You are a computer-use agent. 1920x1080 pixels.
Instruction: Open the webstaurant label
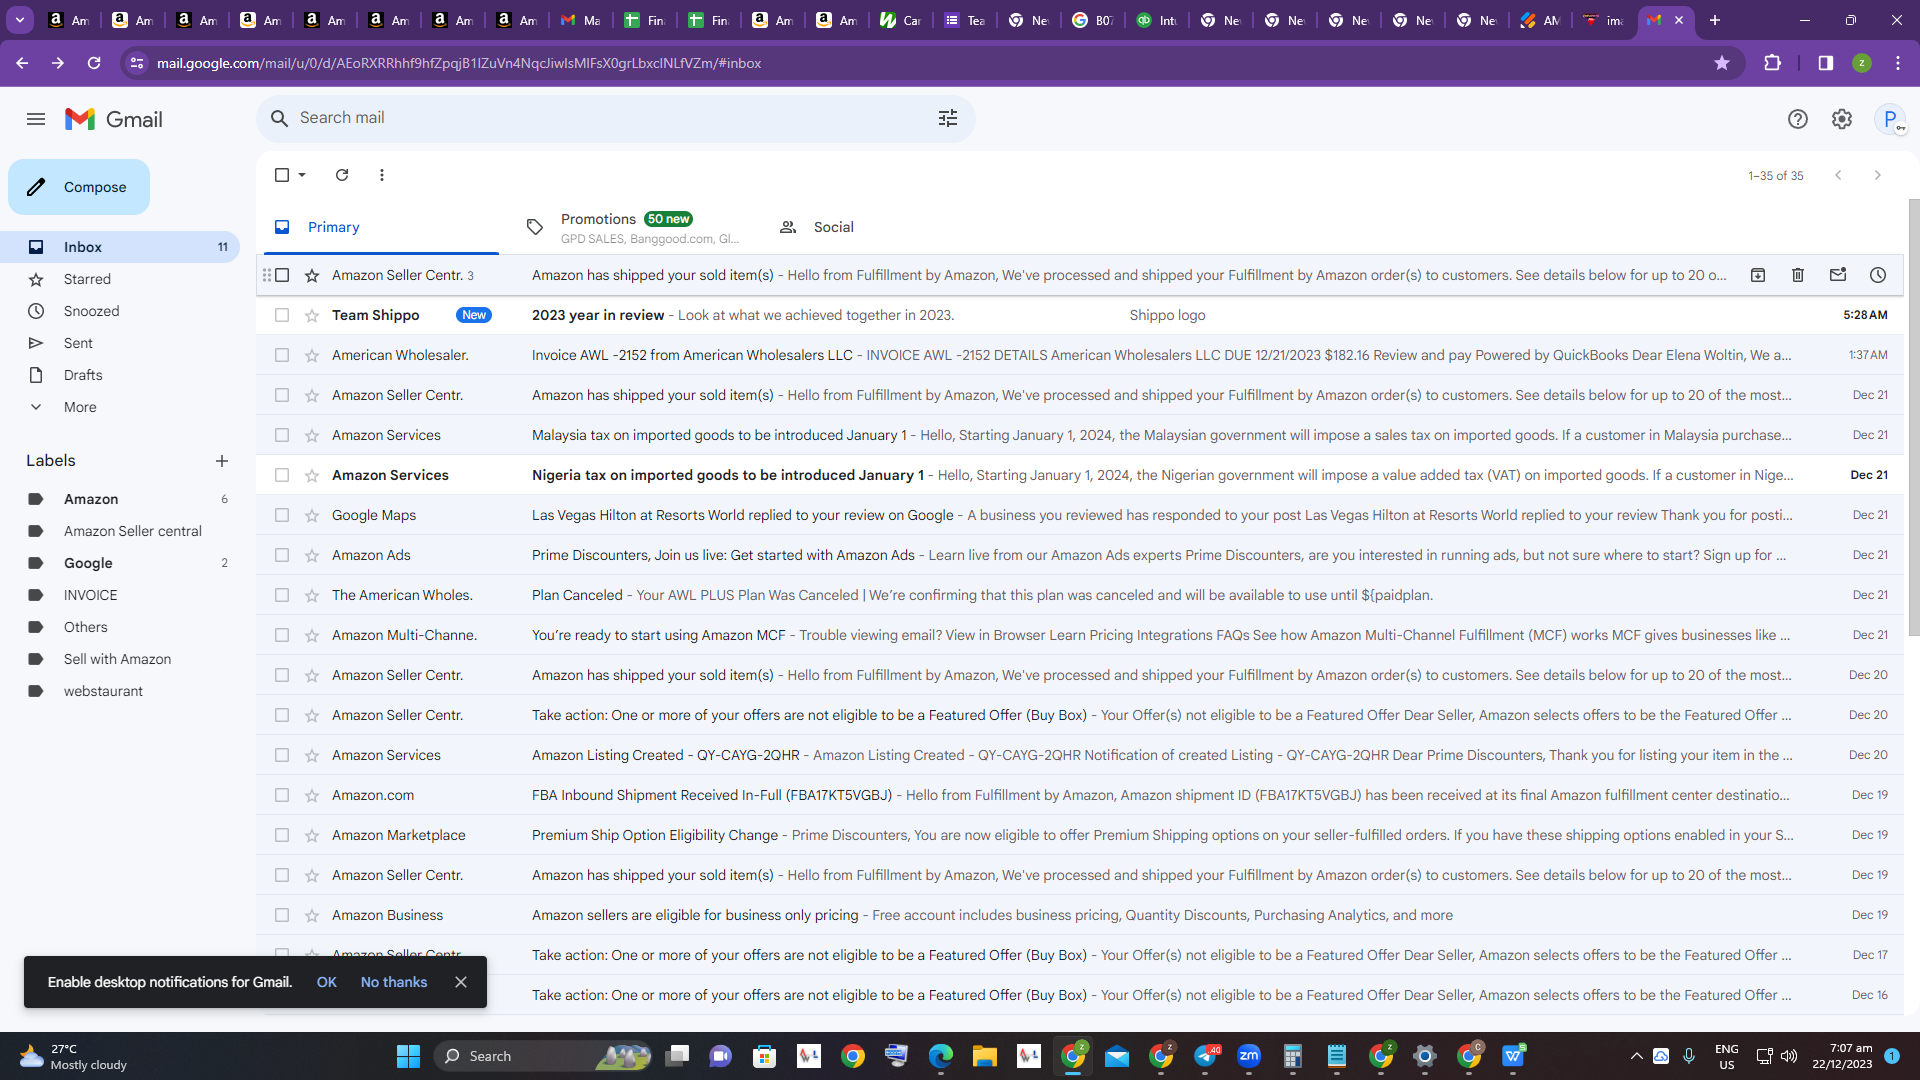[103, 691]
